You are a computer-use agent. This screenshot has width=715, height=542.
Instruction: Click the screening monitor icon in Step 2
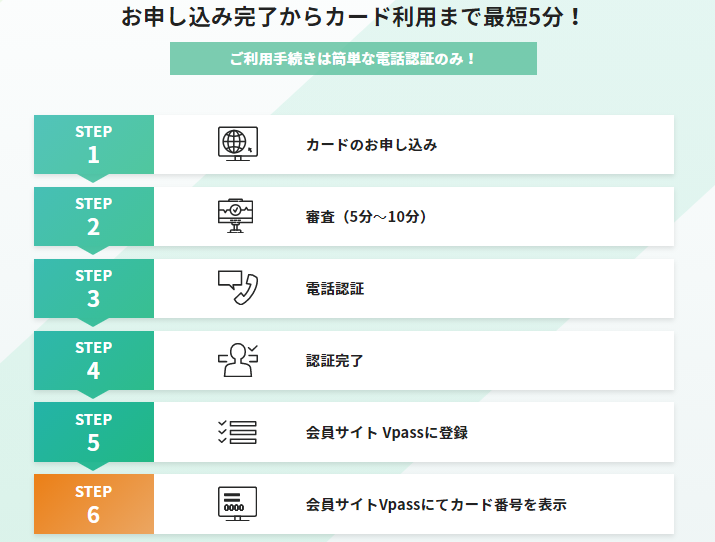point(235,216)
